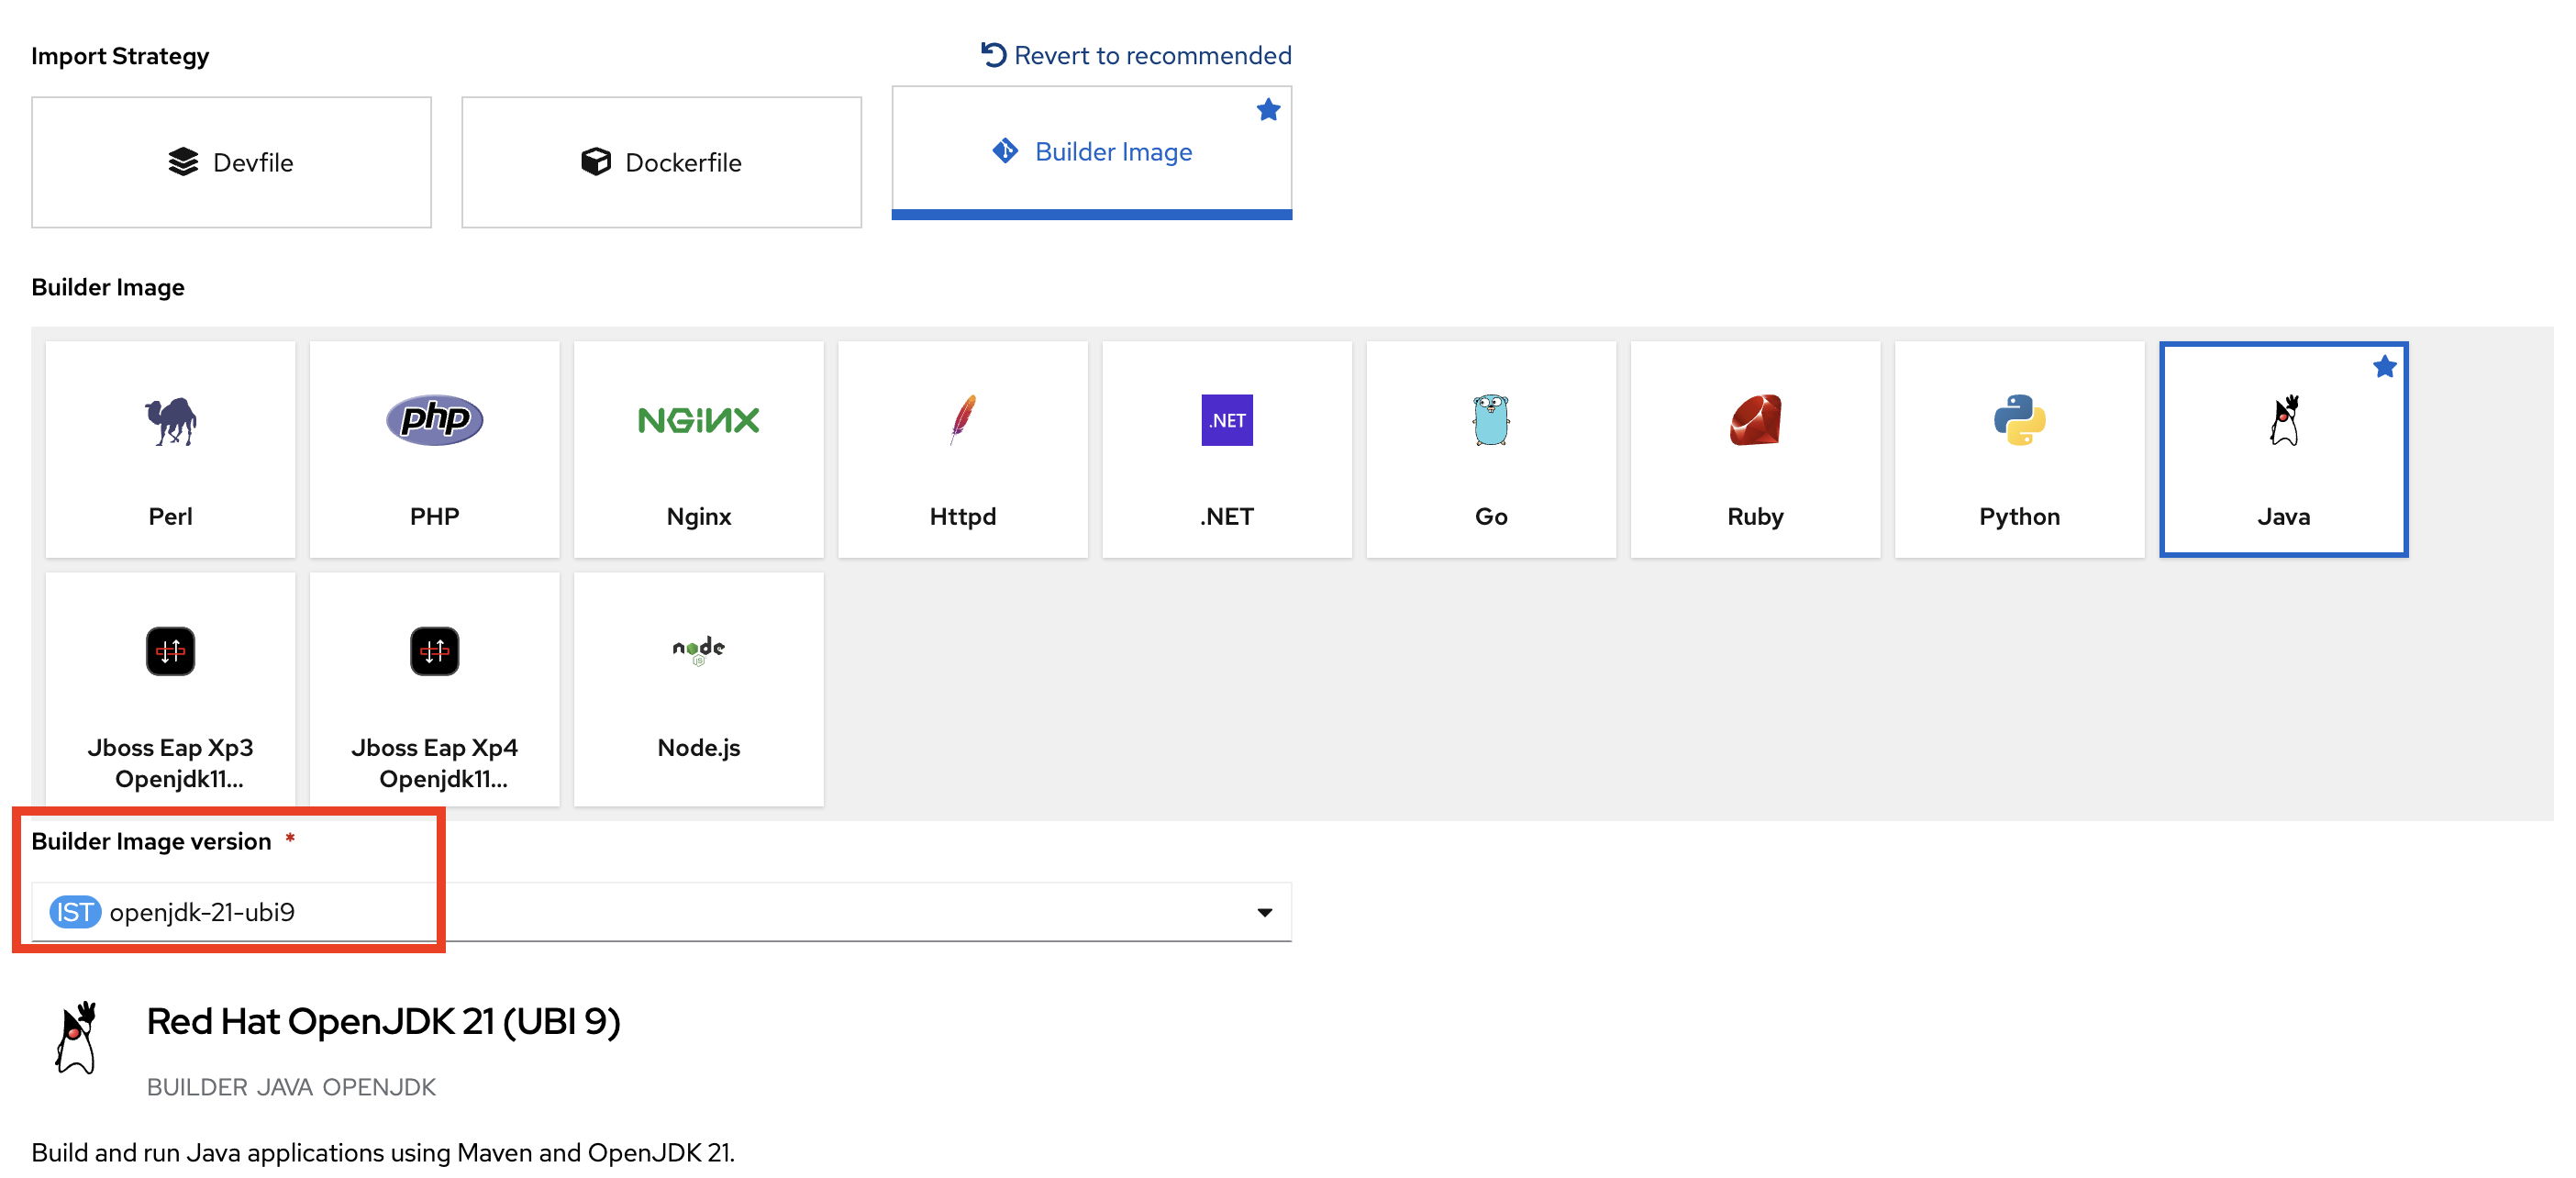The height and width of the screenshot is (1178, 2576).
Task: Click the Python label
Action: coord(2019,517)
